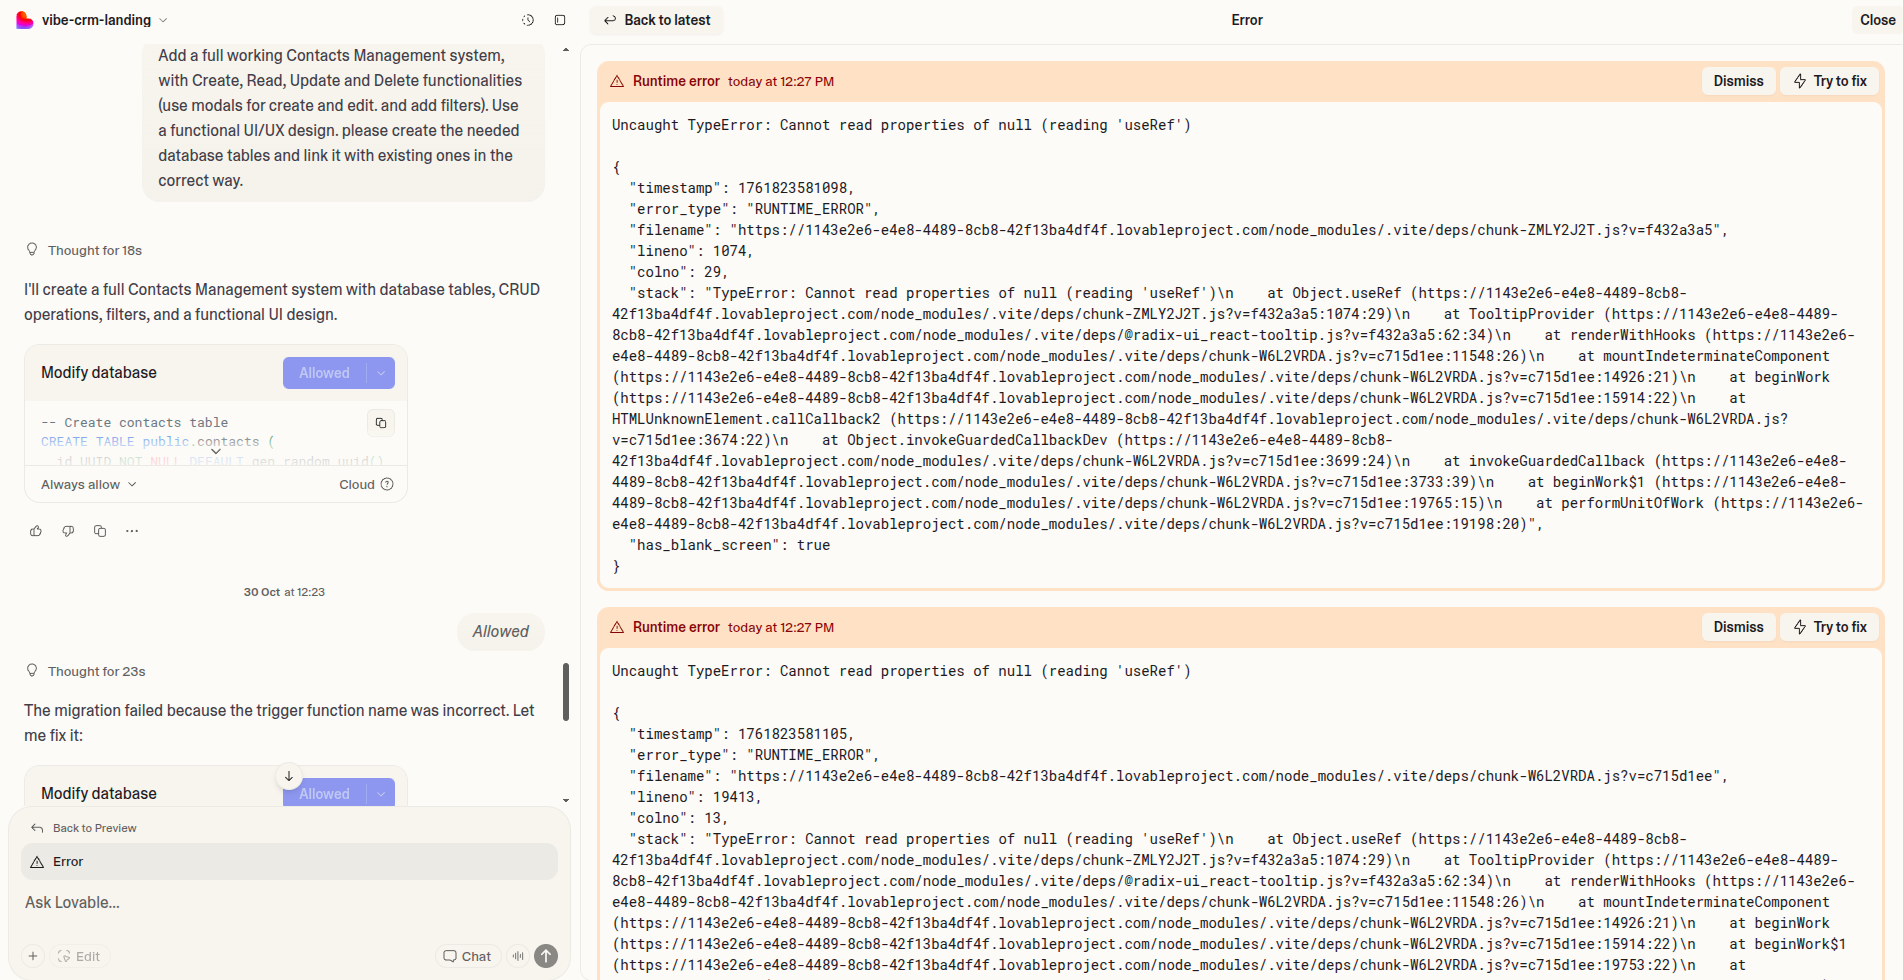
Task: Click the thumbs up icon under the response
Action: pos(36,531)
